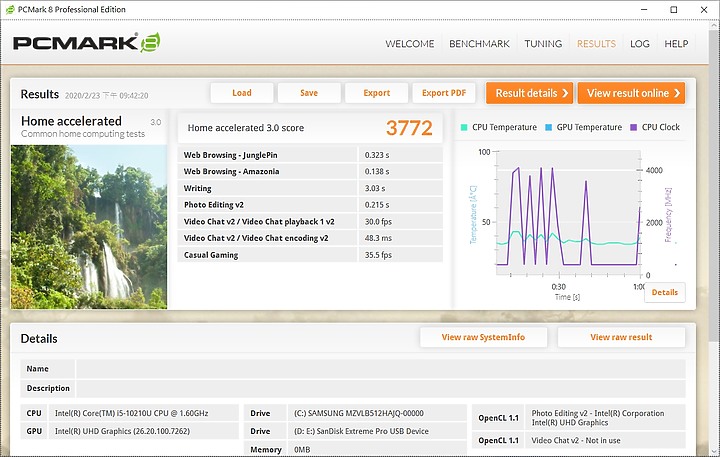Select Video Chat playback 1 v2 row

point(310,221)
